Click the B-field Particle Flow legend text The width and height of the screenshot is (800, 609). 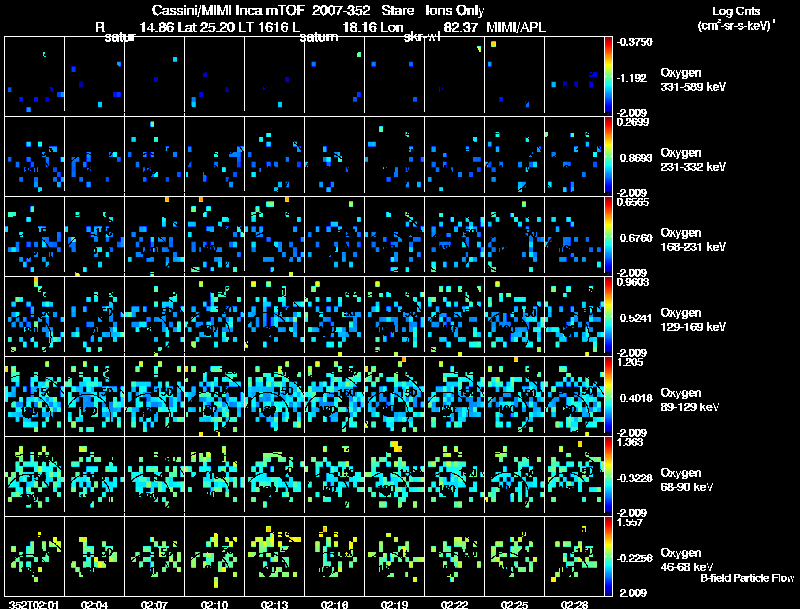coord(747,578)
